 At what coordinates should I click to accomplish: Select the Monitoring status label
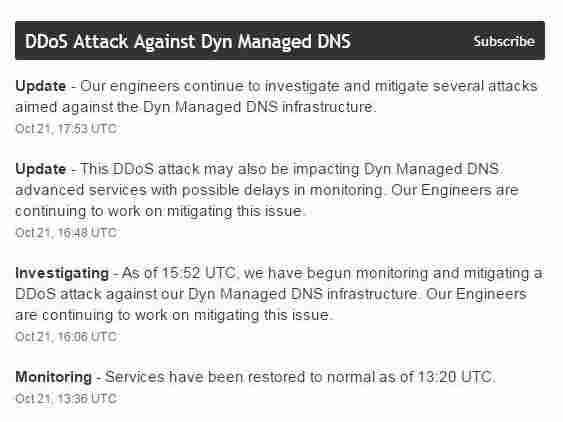(x=53, y=377)
